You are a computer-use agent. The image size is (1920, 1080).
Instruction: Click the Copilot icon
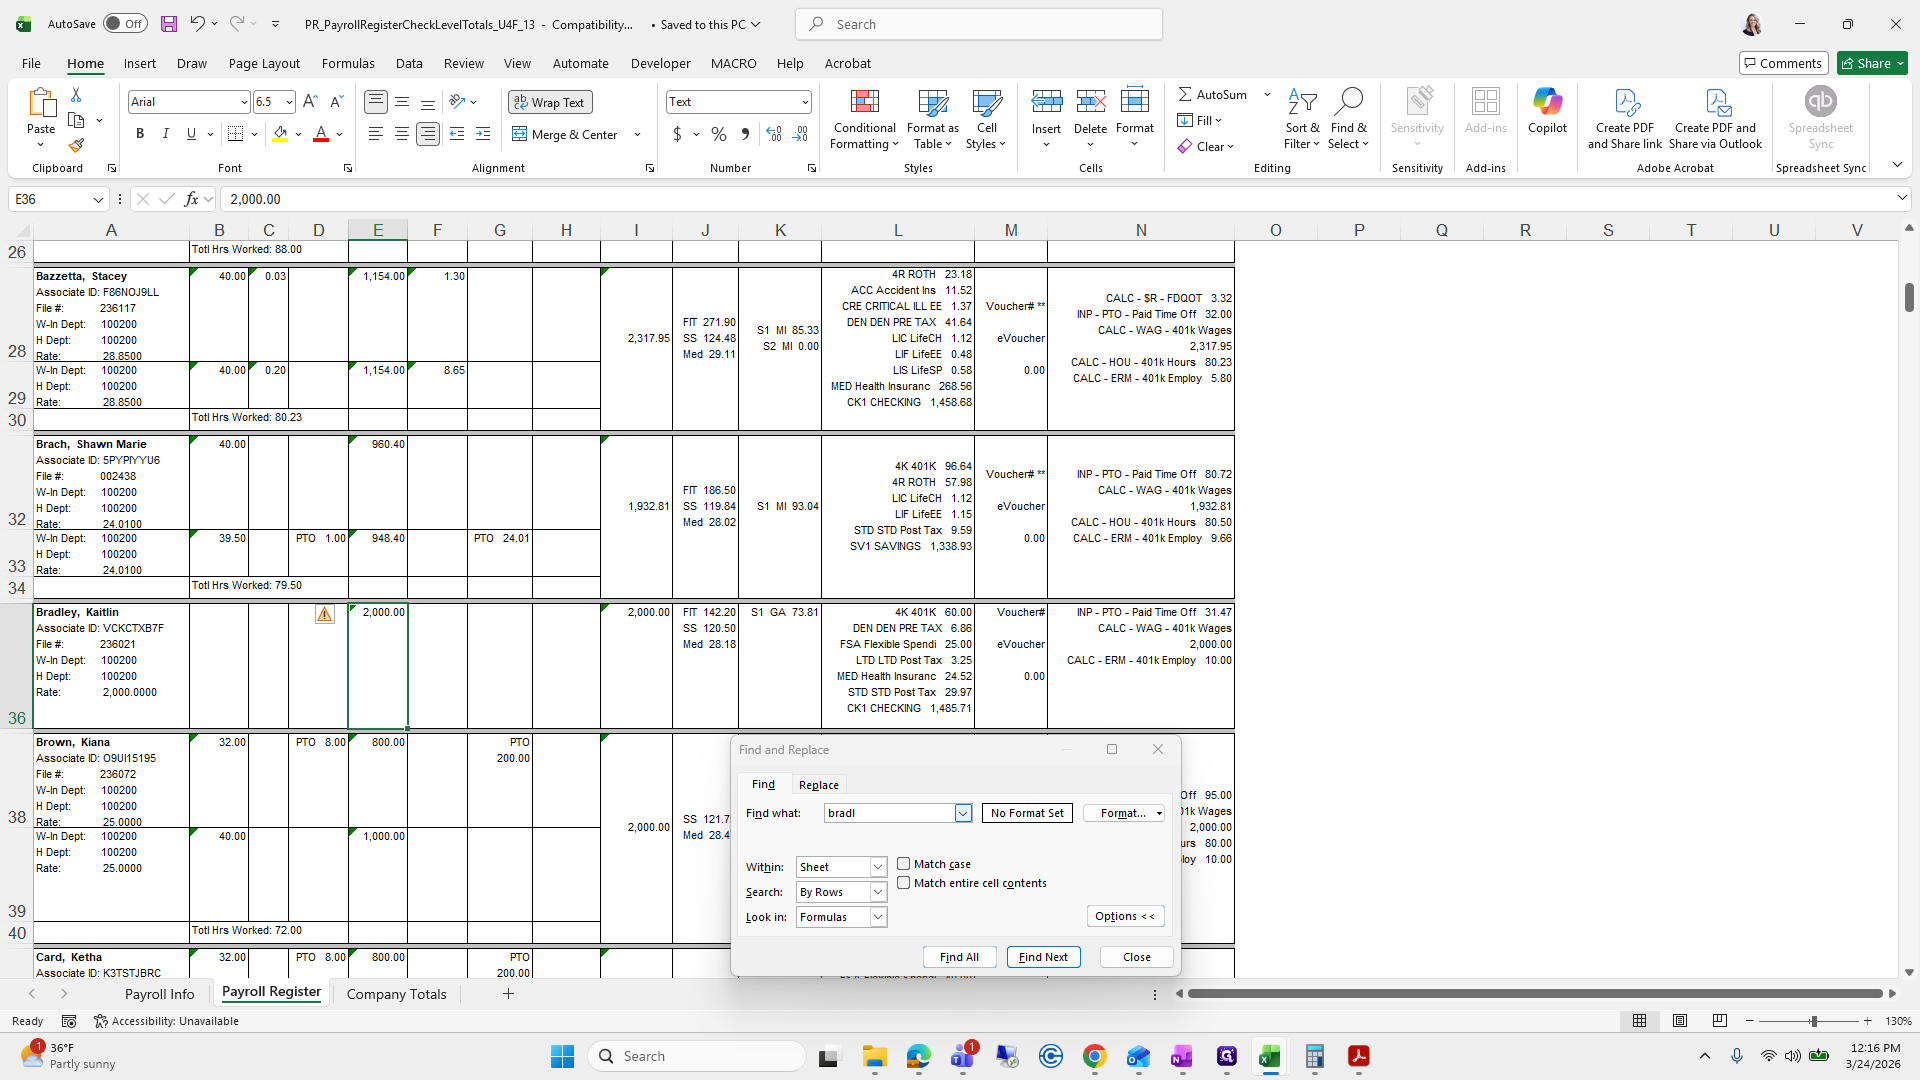(x=1547, y=110)
